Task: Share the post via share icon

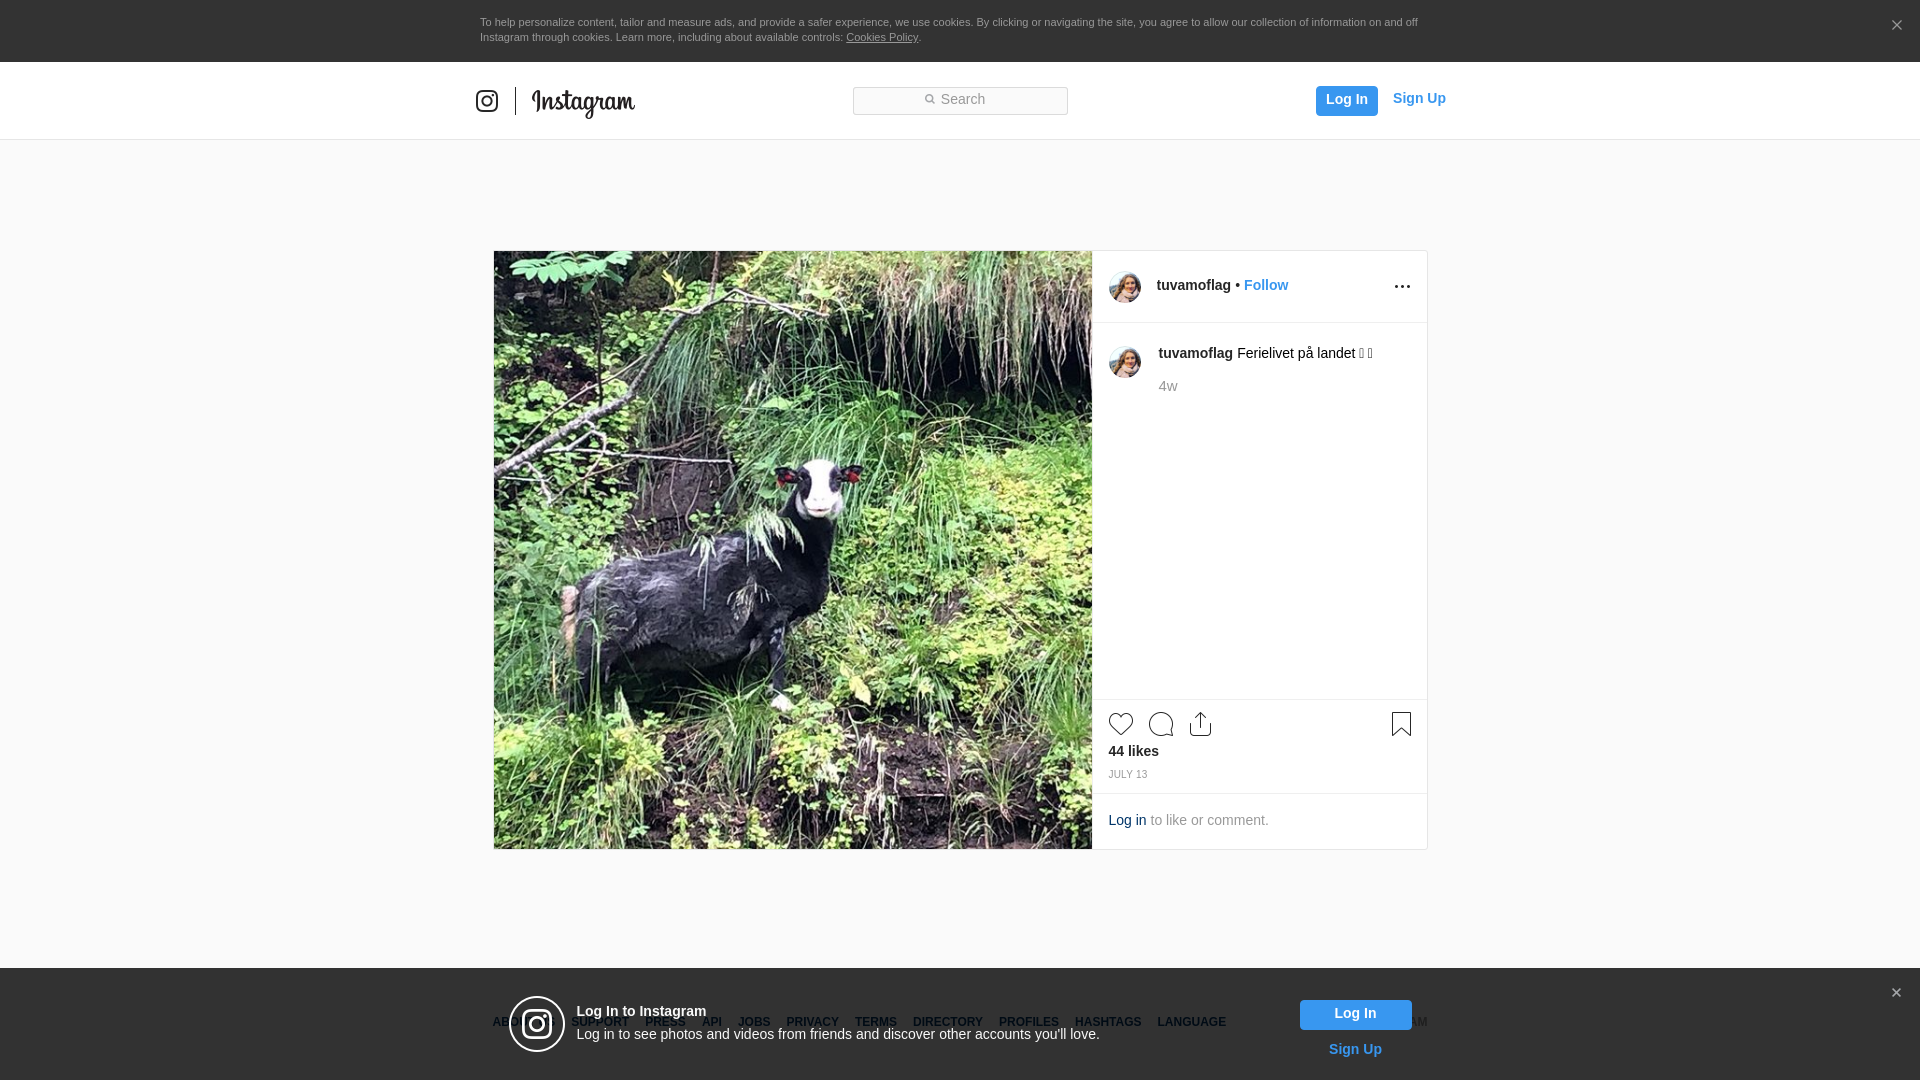Action: point(1200,724)
